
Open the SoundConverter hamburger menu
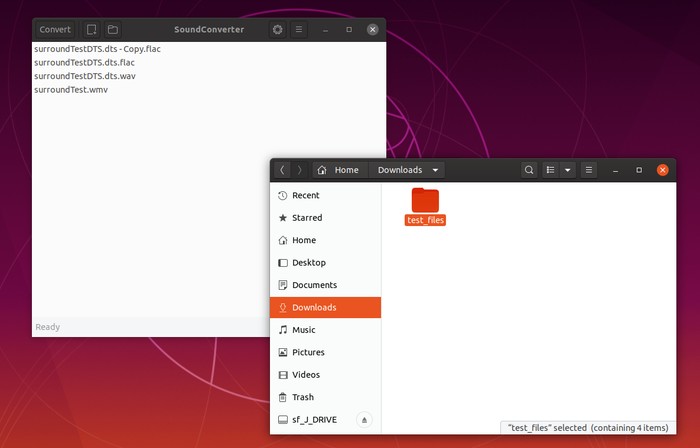click(299, 29)
